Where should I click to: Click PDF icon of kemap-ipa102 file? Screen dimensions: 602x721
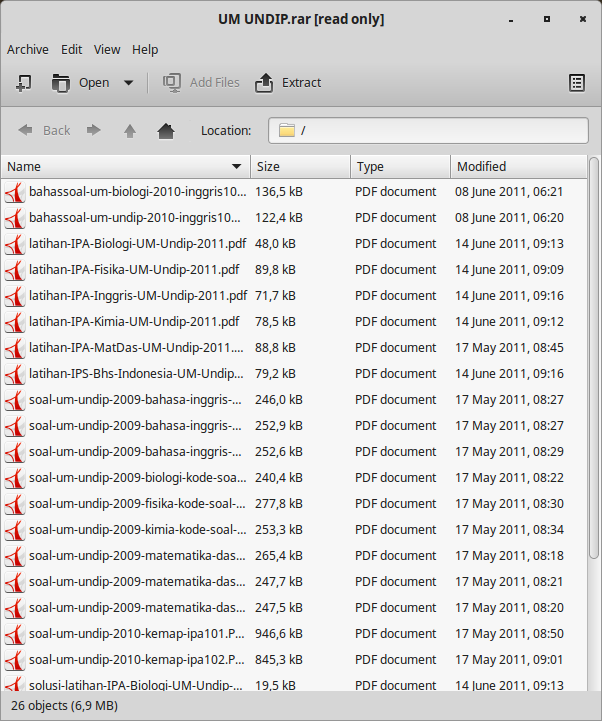(x=15, y=660)
